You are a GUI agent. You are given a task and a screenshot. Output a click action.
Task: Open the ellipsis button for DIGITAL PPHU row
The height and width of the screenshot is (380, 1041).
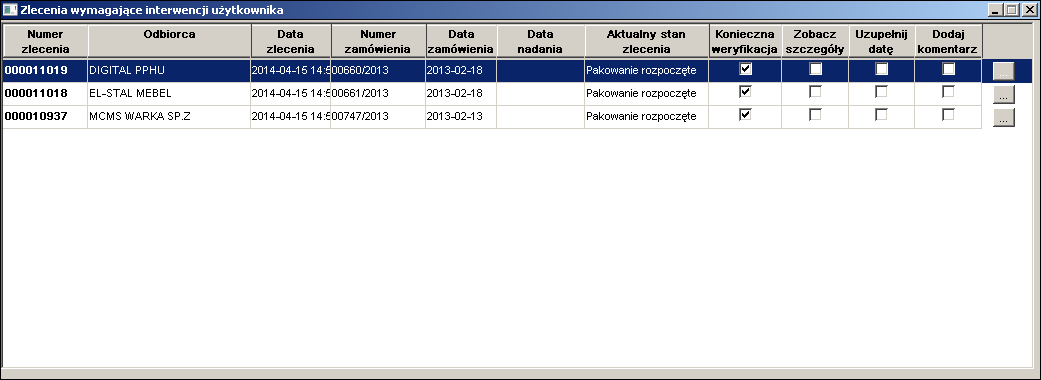pos(1004,72)
